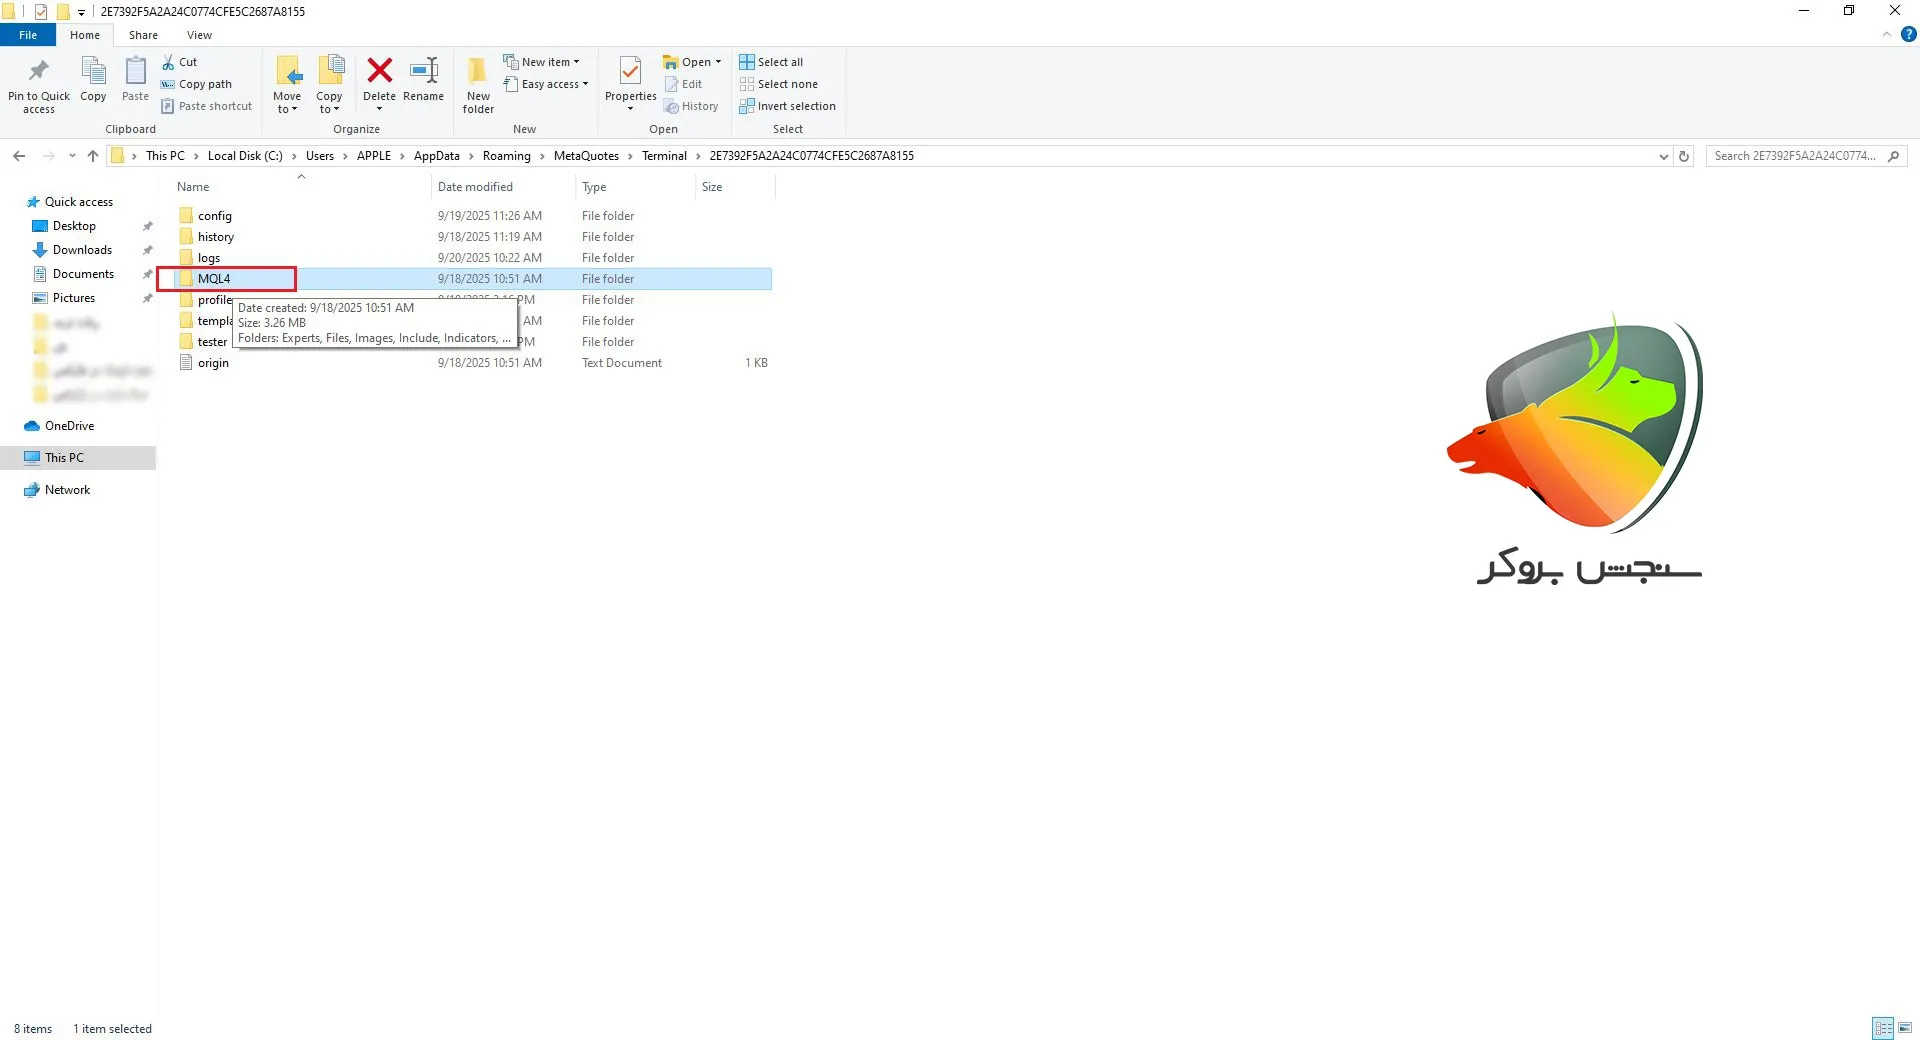The width and height of the screenshot is (1920, 1040).
Task: Switch to details view in status bar
Action: click(x=1883, y=1028)
